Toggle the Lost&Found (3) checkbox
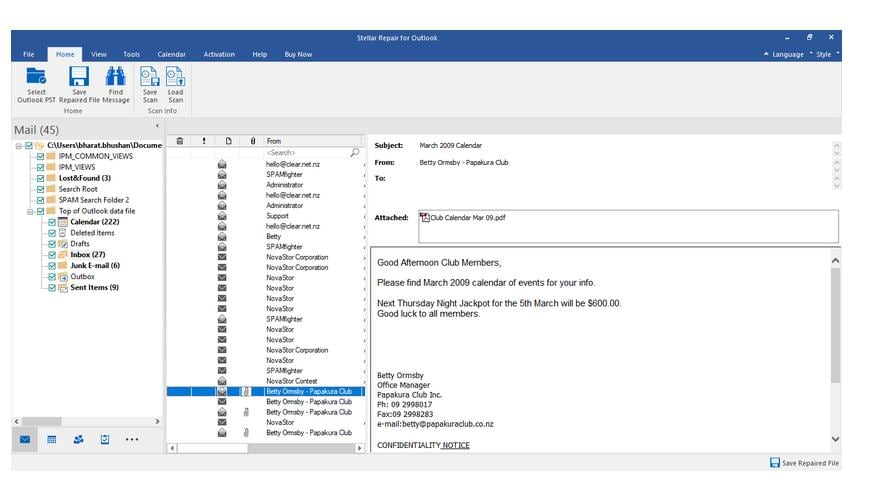875x487 pixels. click(40, 179)
